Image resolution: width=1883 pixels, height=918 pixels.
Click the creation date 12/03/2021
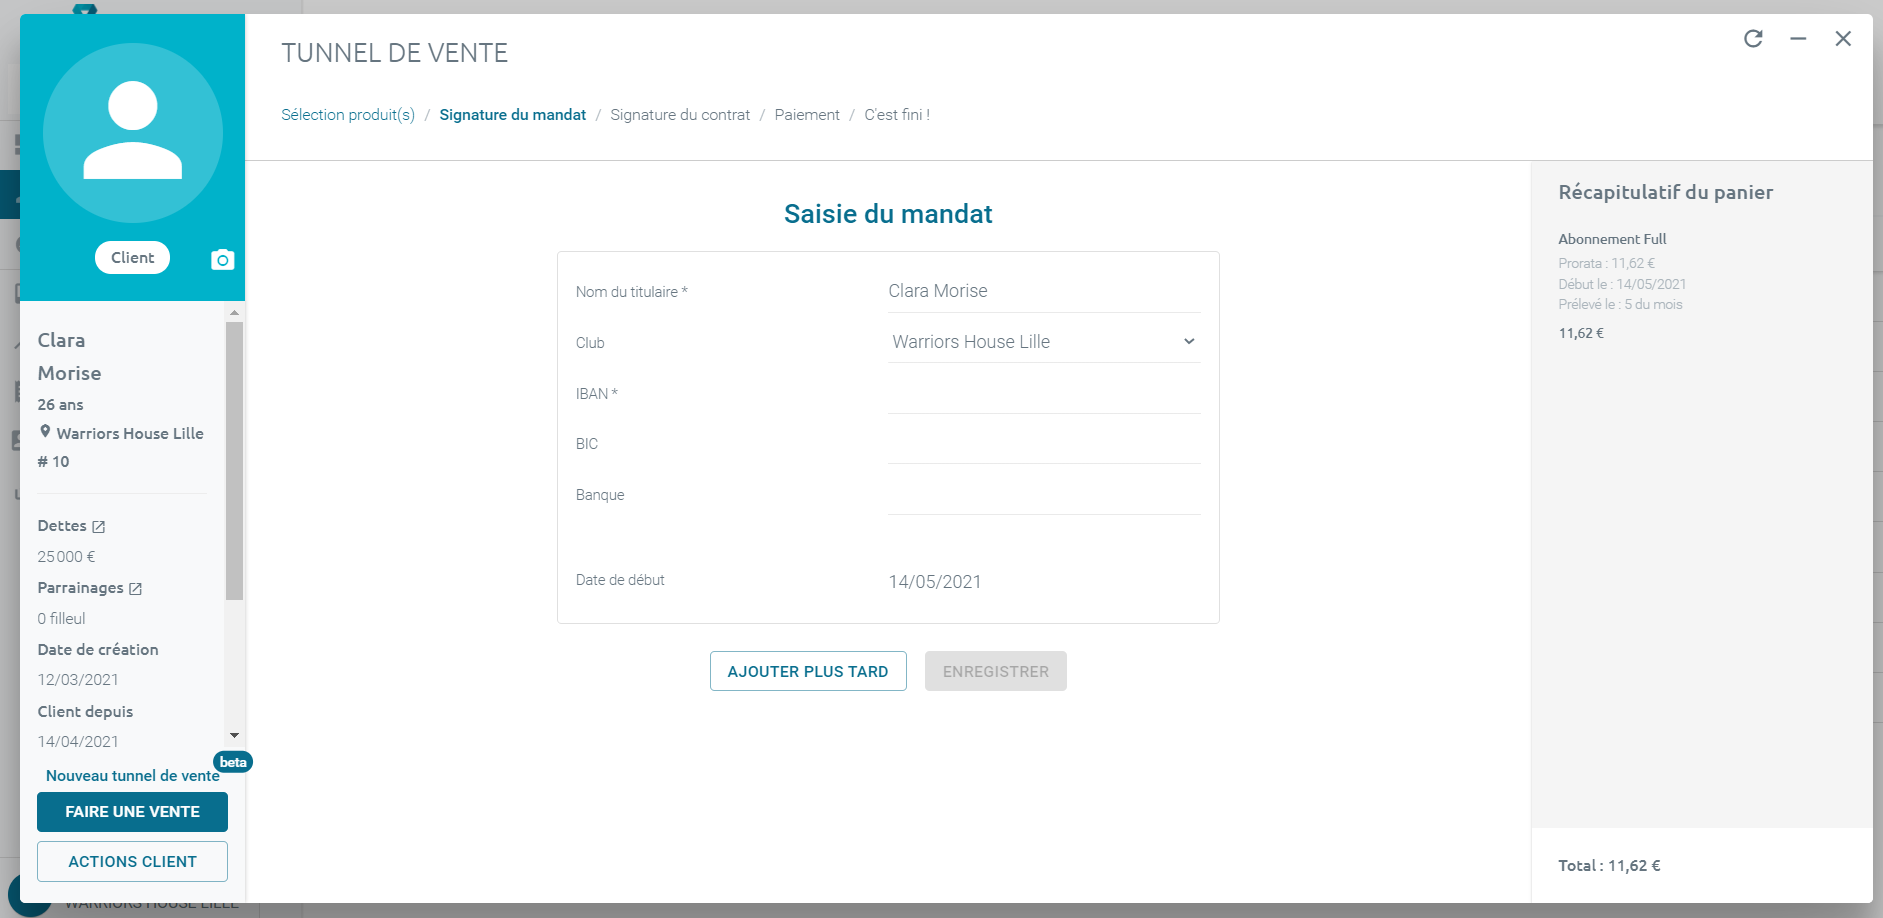[x=78, y=680]
